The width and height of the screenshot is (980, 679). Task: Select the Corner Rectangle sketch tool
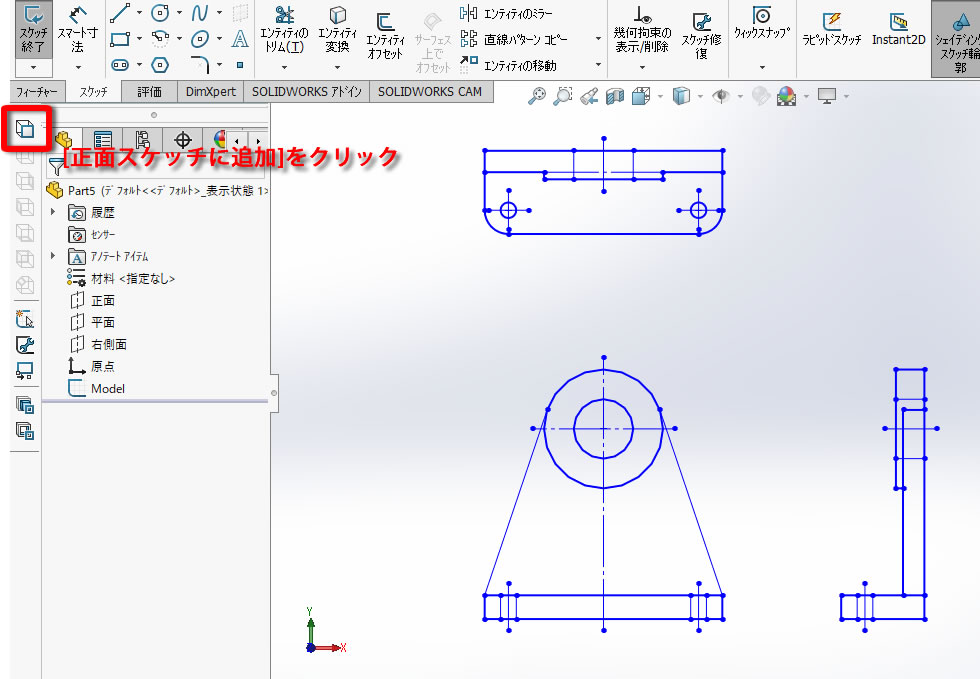pyautogui.click(x=120, y=39)
